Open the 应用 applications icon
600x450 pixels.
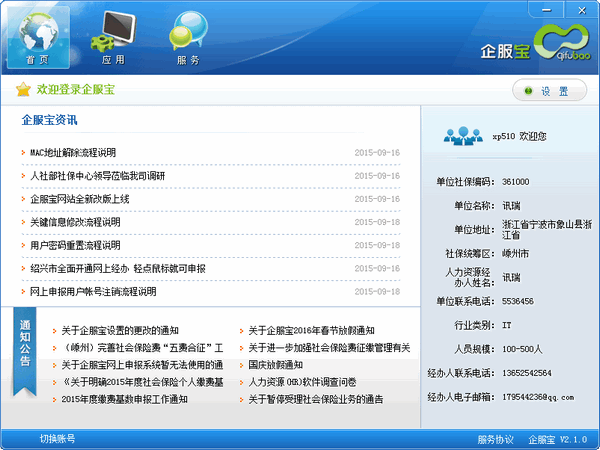112,36
